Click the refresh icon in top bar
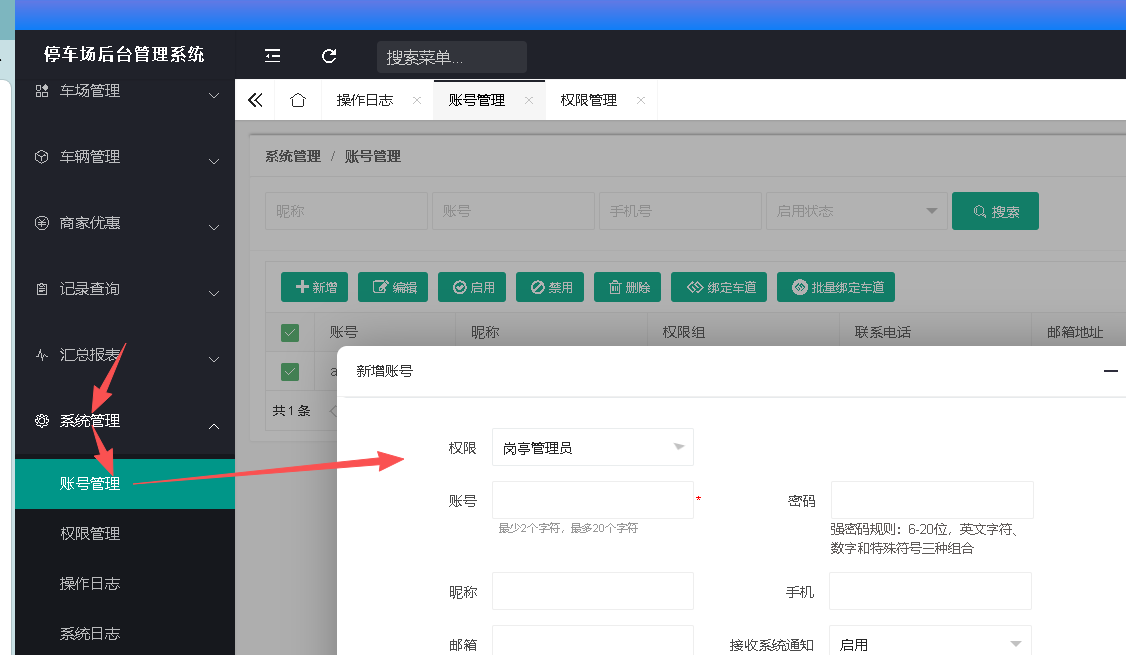1126x655 pixels. 329,55
